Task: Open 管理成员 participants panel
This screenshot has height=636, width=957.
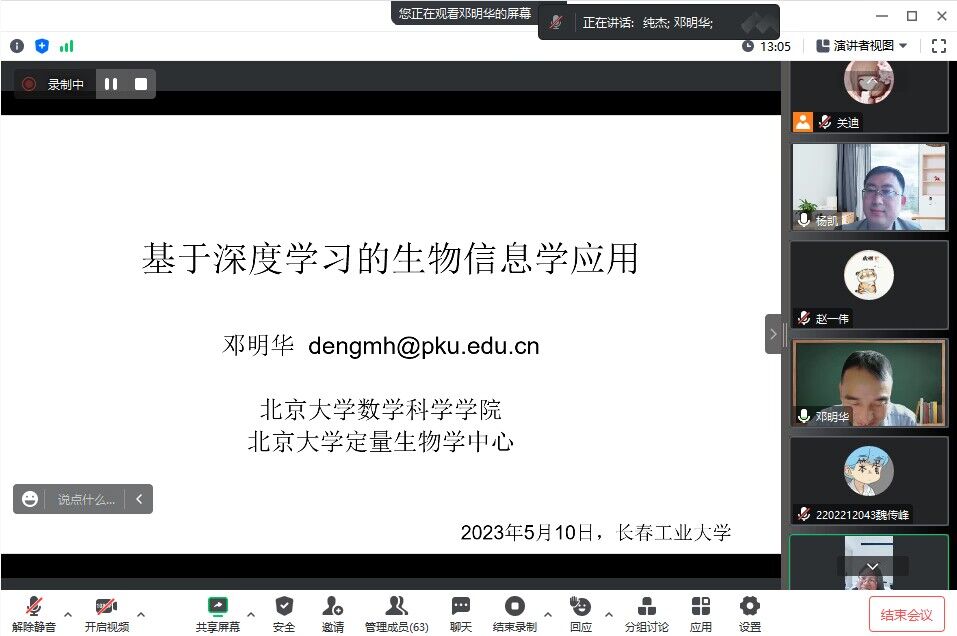Action: (396, 607)
